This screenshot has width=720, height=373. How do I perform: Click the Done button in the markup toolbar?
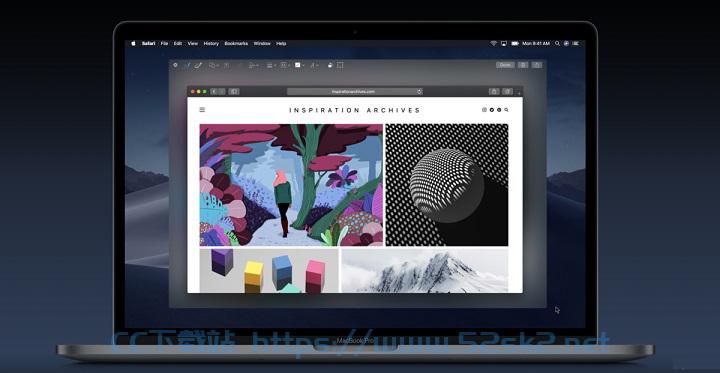coord(505,65)
